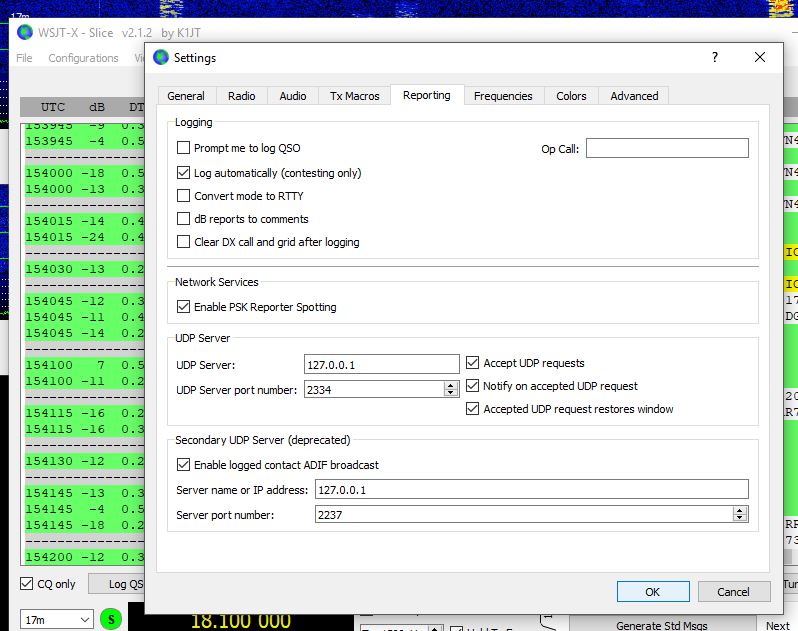Close the Settings dialog with X
798x631 pixels.
tap(760, 57)
